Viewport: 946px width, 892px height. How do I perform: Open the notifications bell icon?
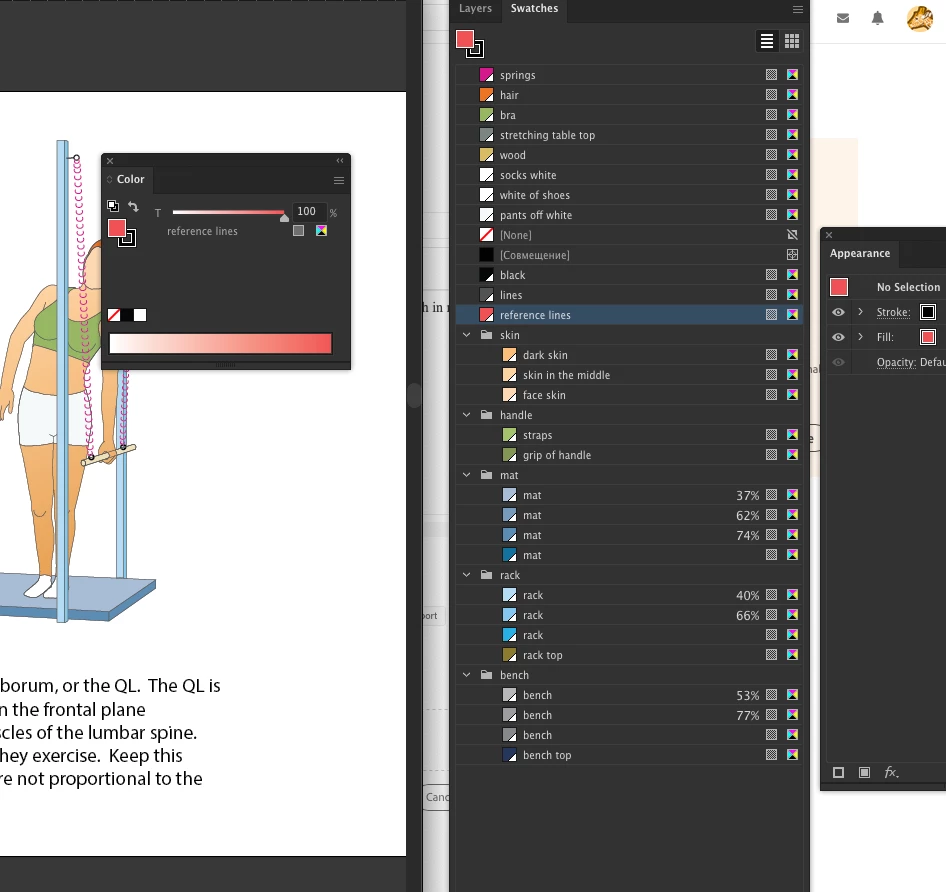click(x=878, y=18)
